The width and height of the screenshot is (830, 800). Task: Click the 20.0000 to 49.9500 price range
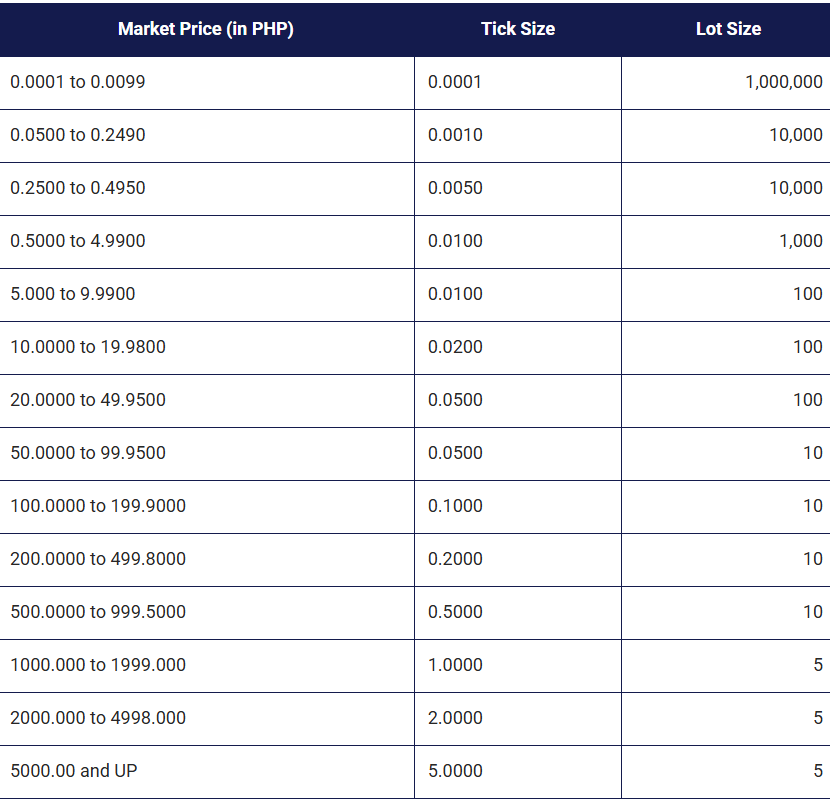tap(88, 400)
